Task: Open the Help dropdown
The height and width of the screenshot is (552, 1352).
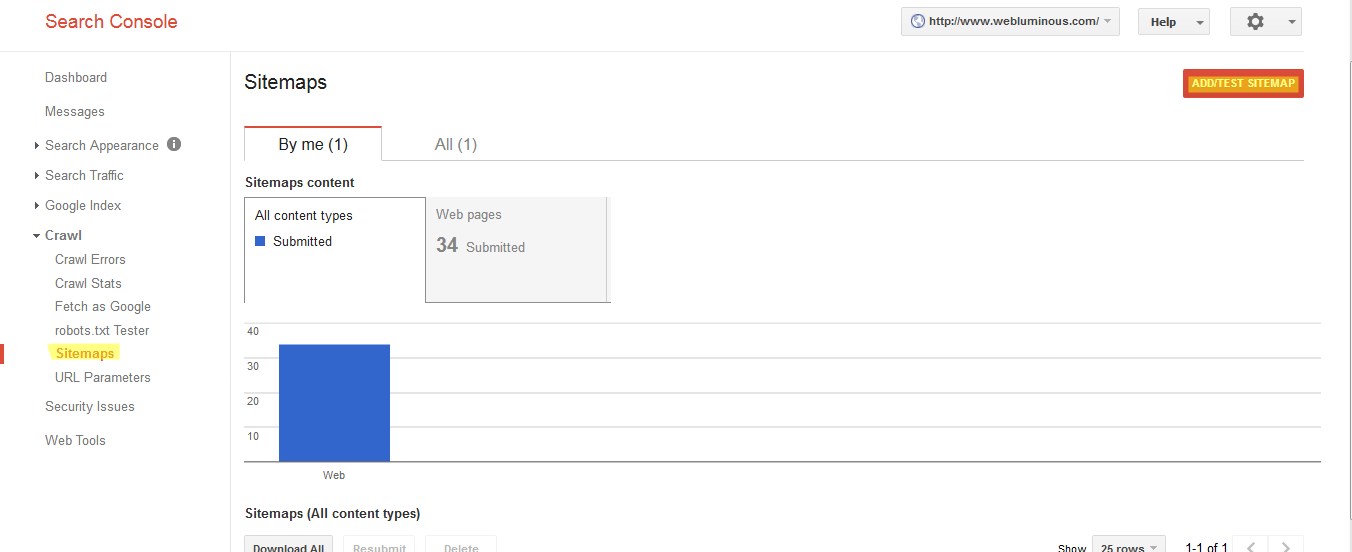Action: [1173, 21]
